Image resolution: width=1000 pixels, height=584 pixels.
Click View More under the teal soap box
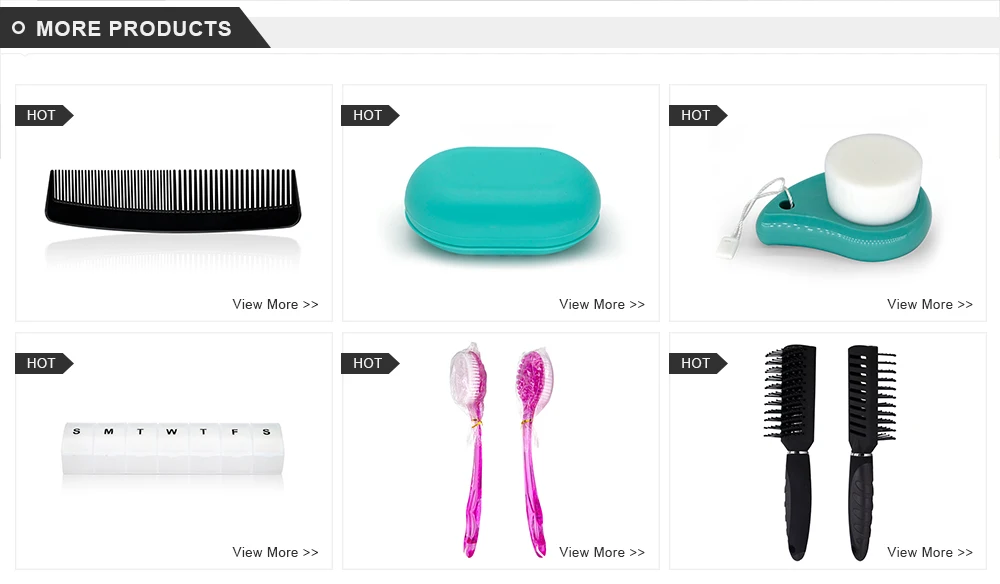(602, 304)
